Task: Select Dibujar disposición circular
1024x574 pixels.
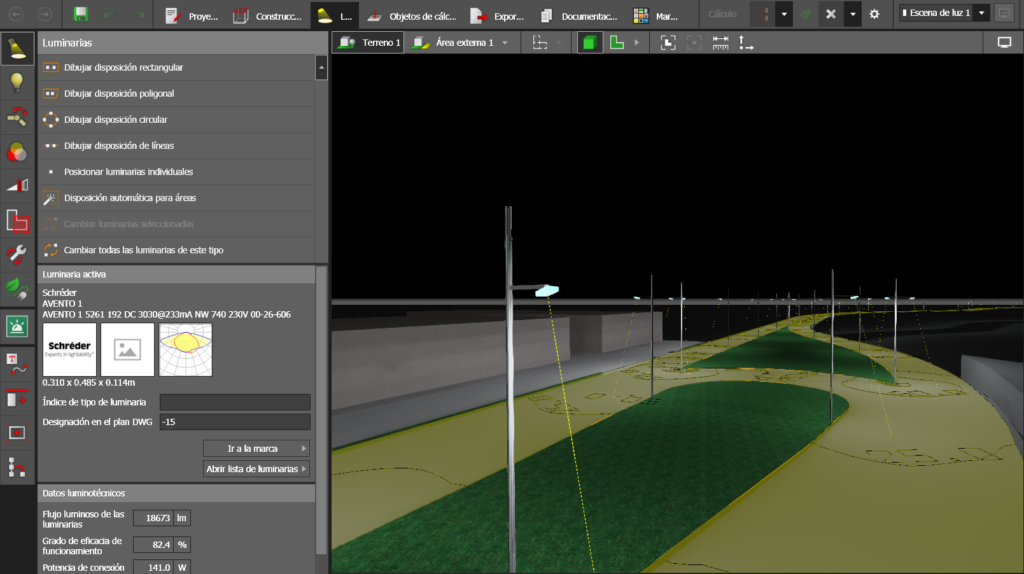Action: pos(115,120)
